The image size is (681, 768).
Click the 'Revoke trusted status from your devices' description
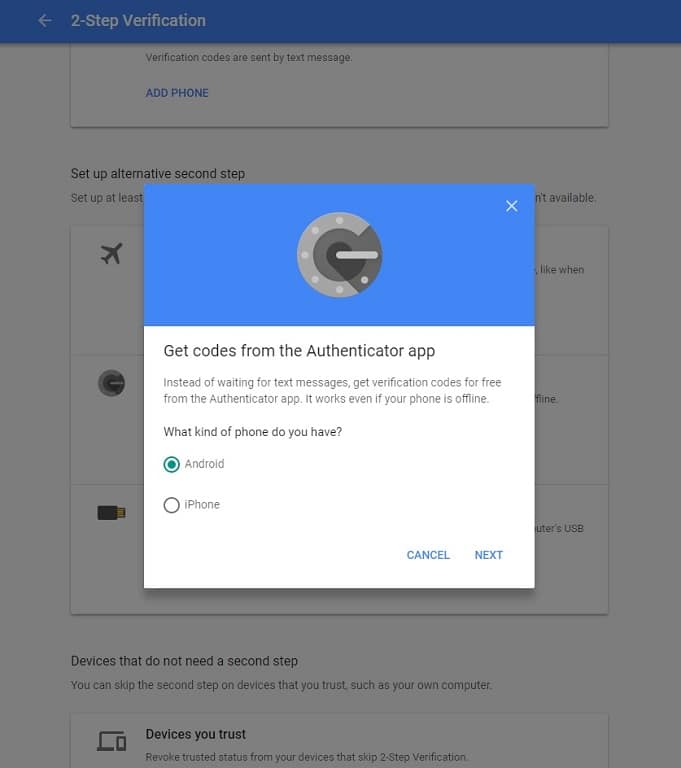[x=307, y=757]
